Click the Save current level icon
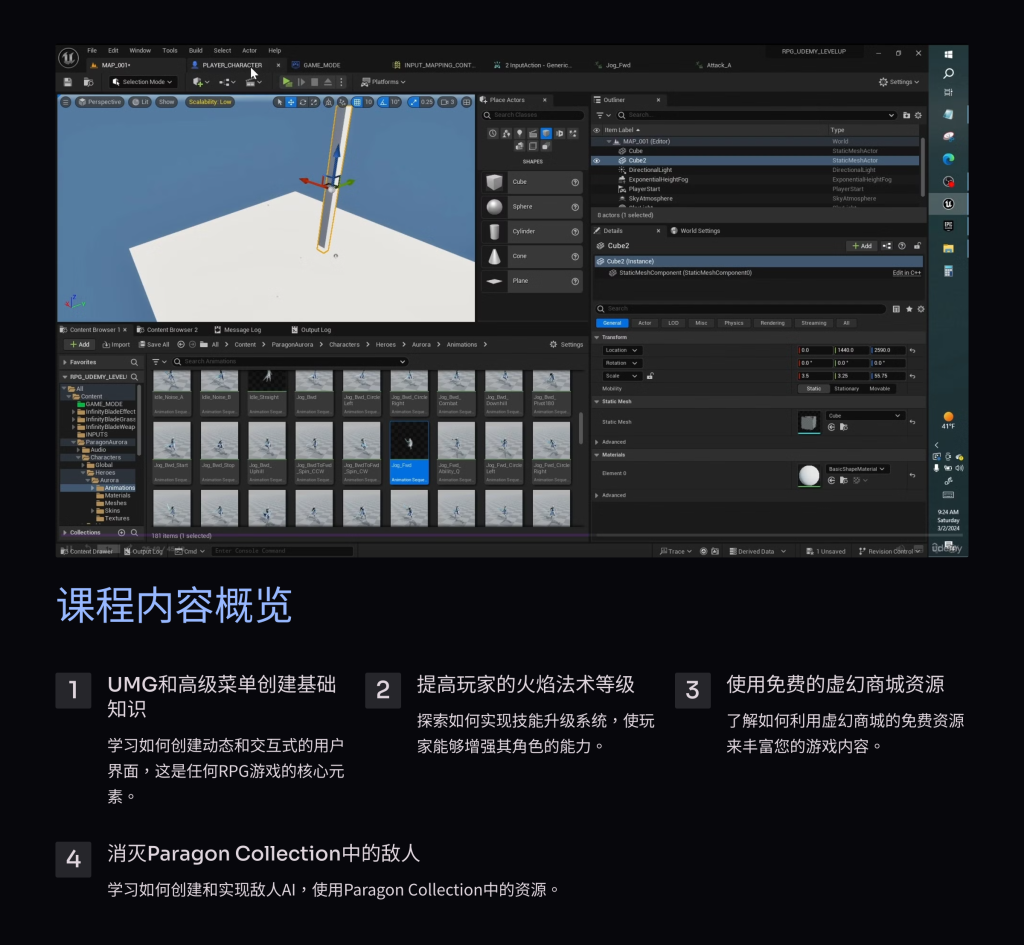Screen dimensions: 1024x945 67,82
